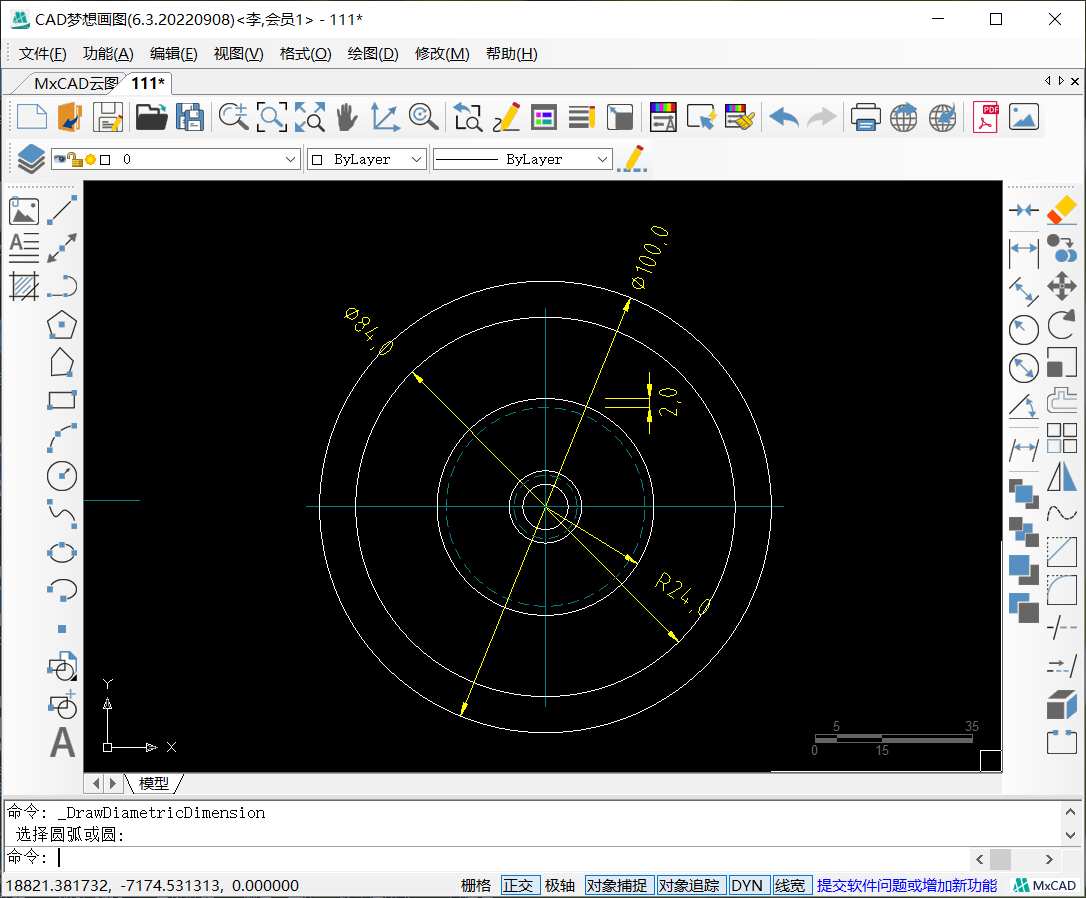Click the Ø100.0 dimension text
Image resolution: width=1086 pixels, height=898 pixels.
[x=650, y=257]
